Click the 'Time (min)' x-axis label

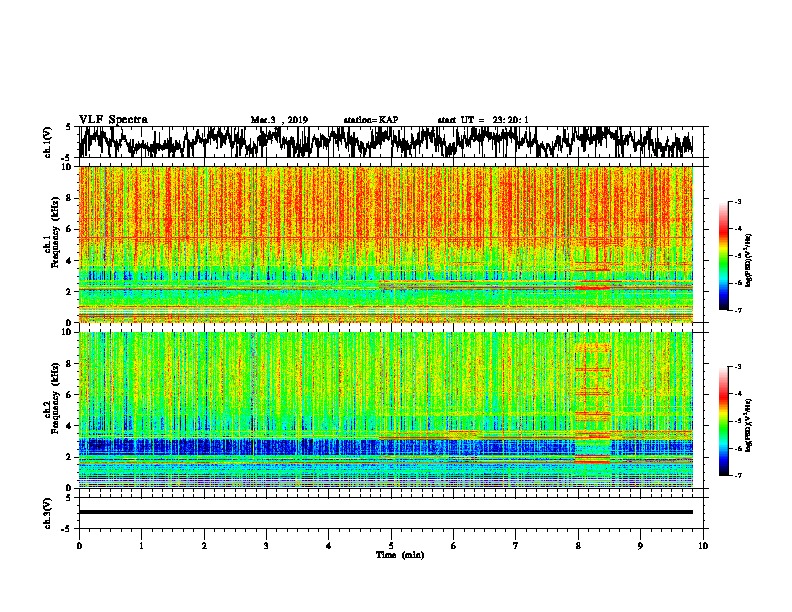(400, 555)
